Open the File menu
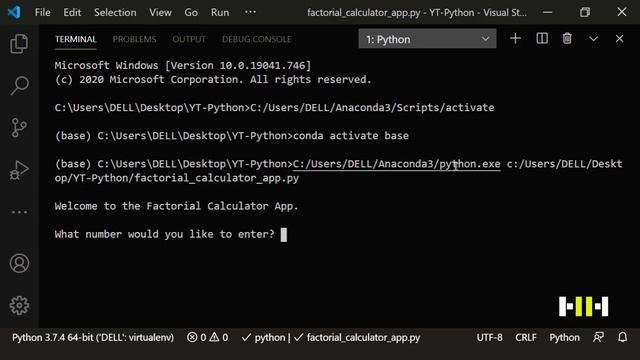This screenshot has height=360, width=640. (42, 12)
